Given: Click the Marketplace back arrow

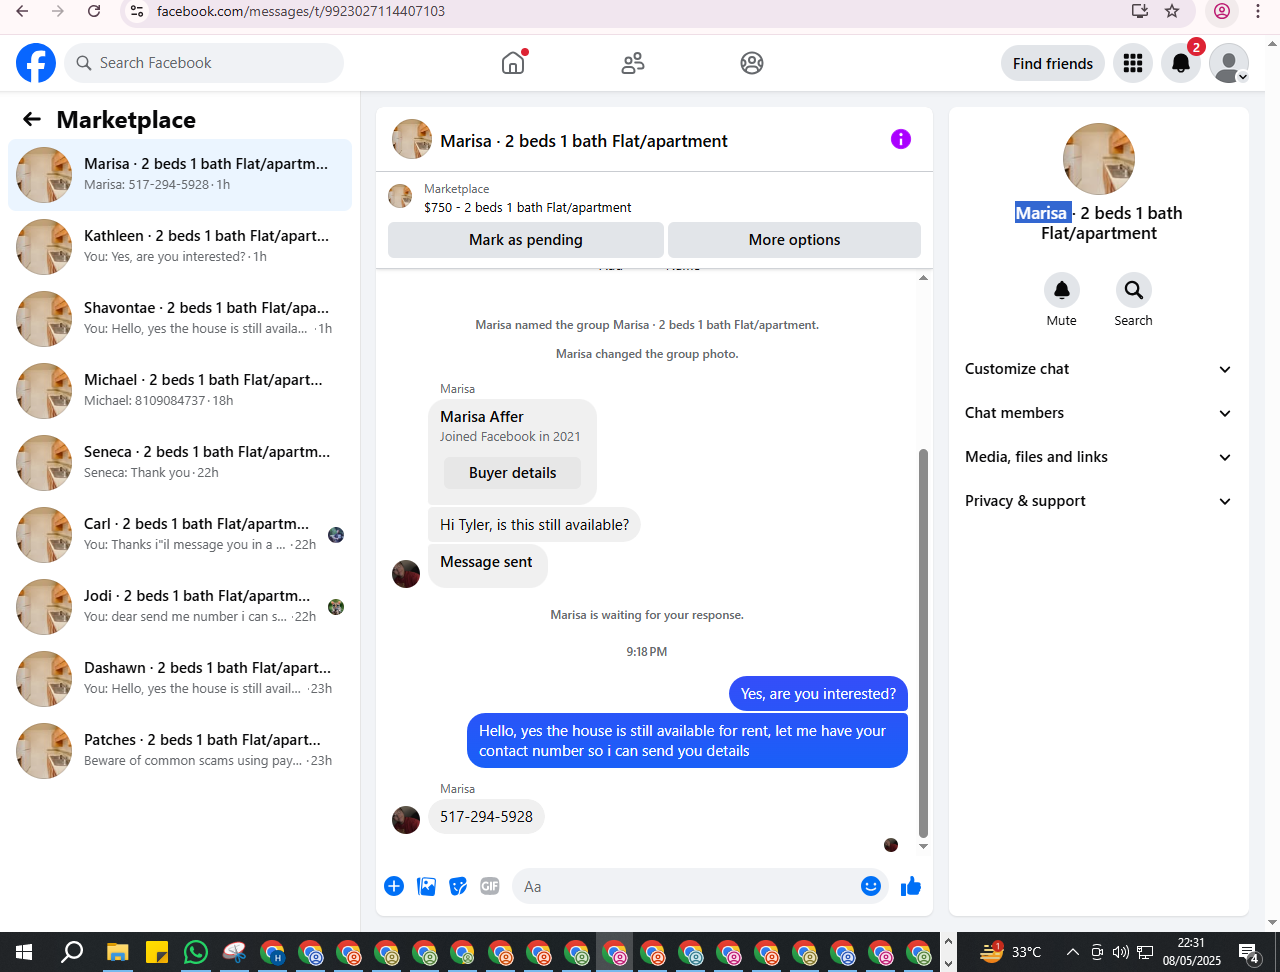Looking at the screenshot, I should [32, 120].
